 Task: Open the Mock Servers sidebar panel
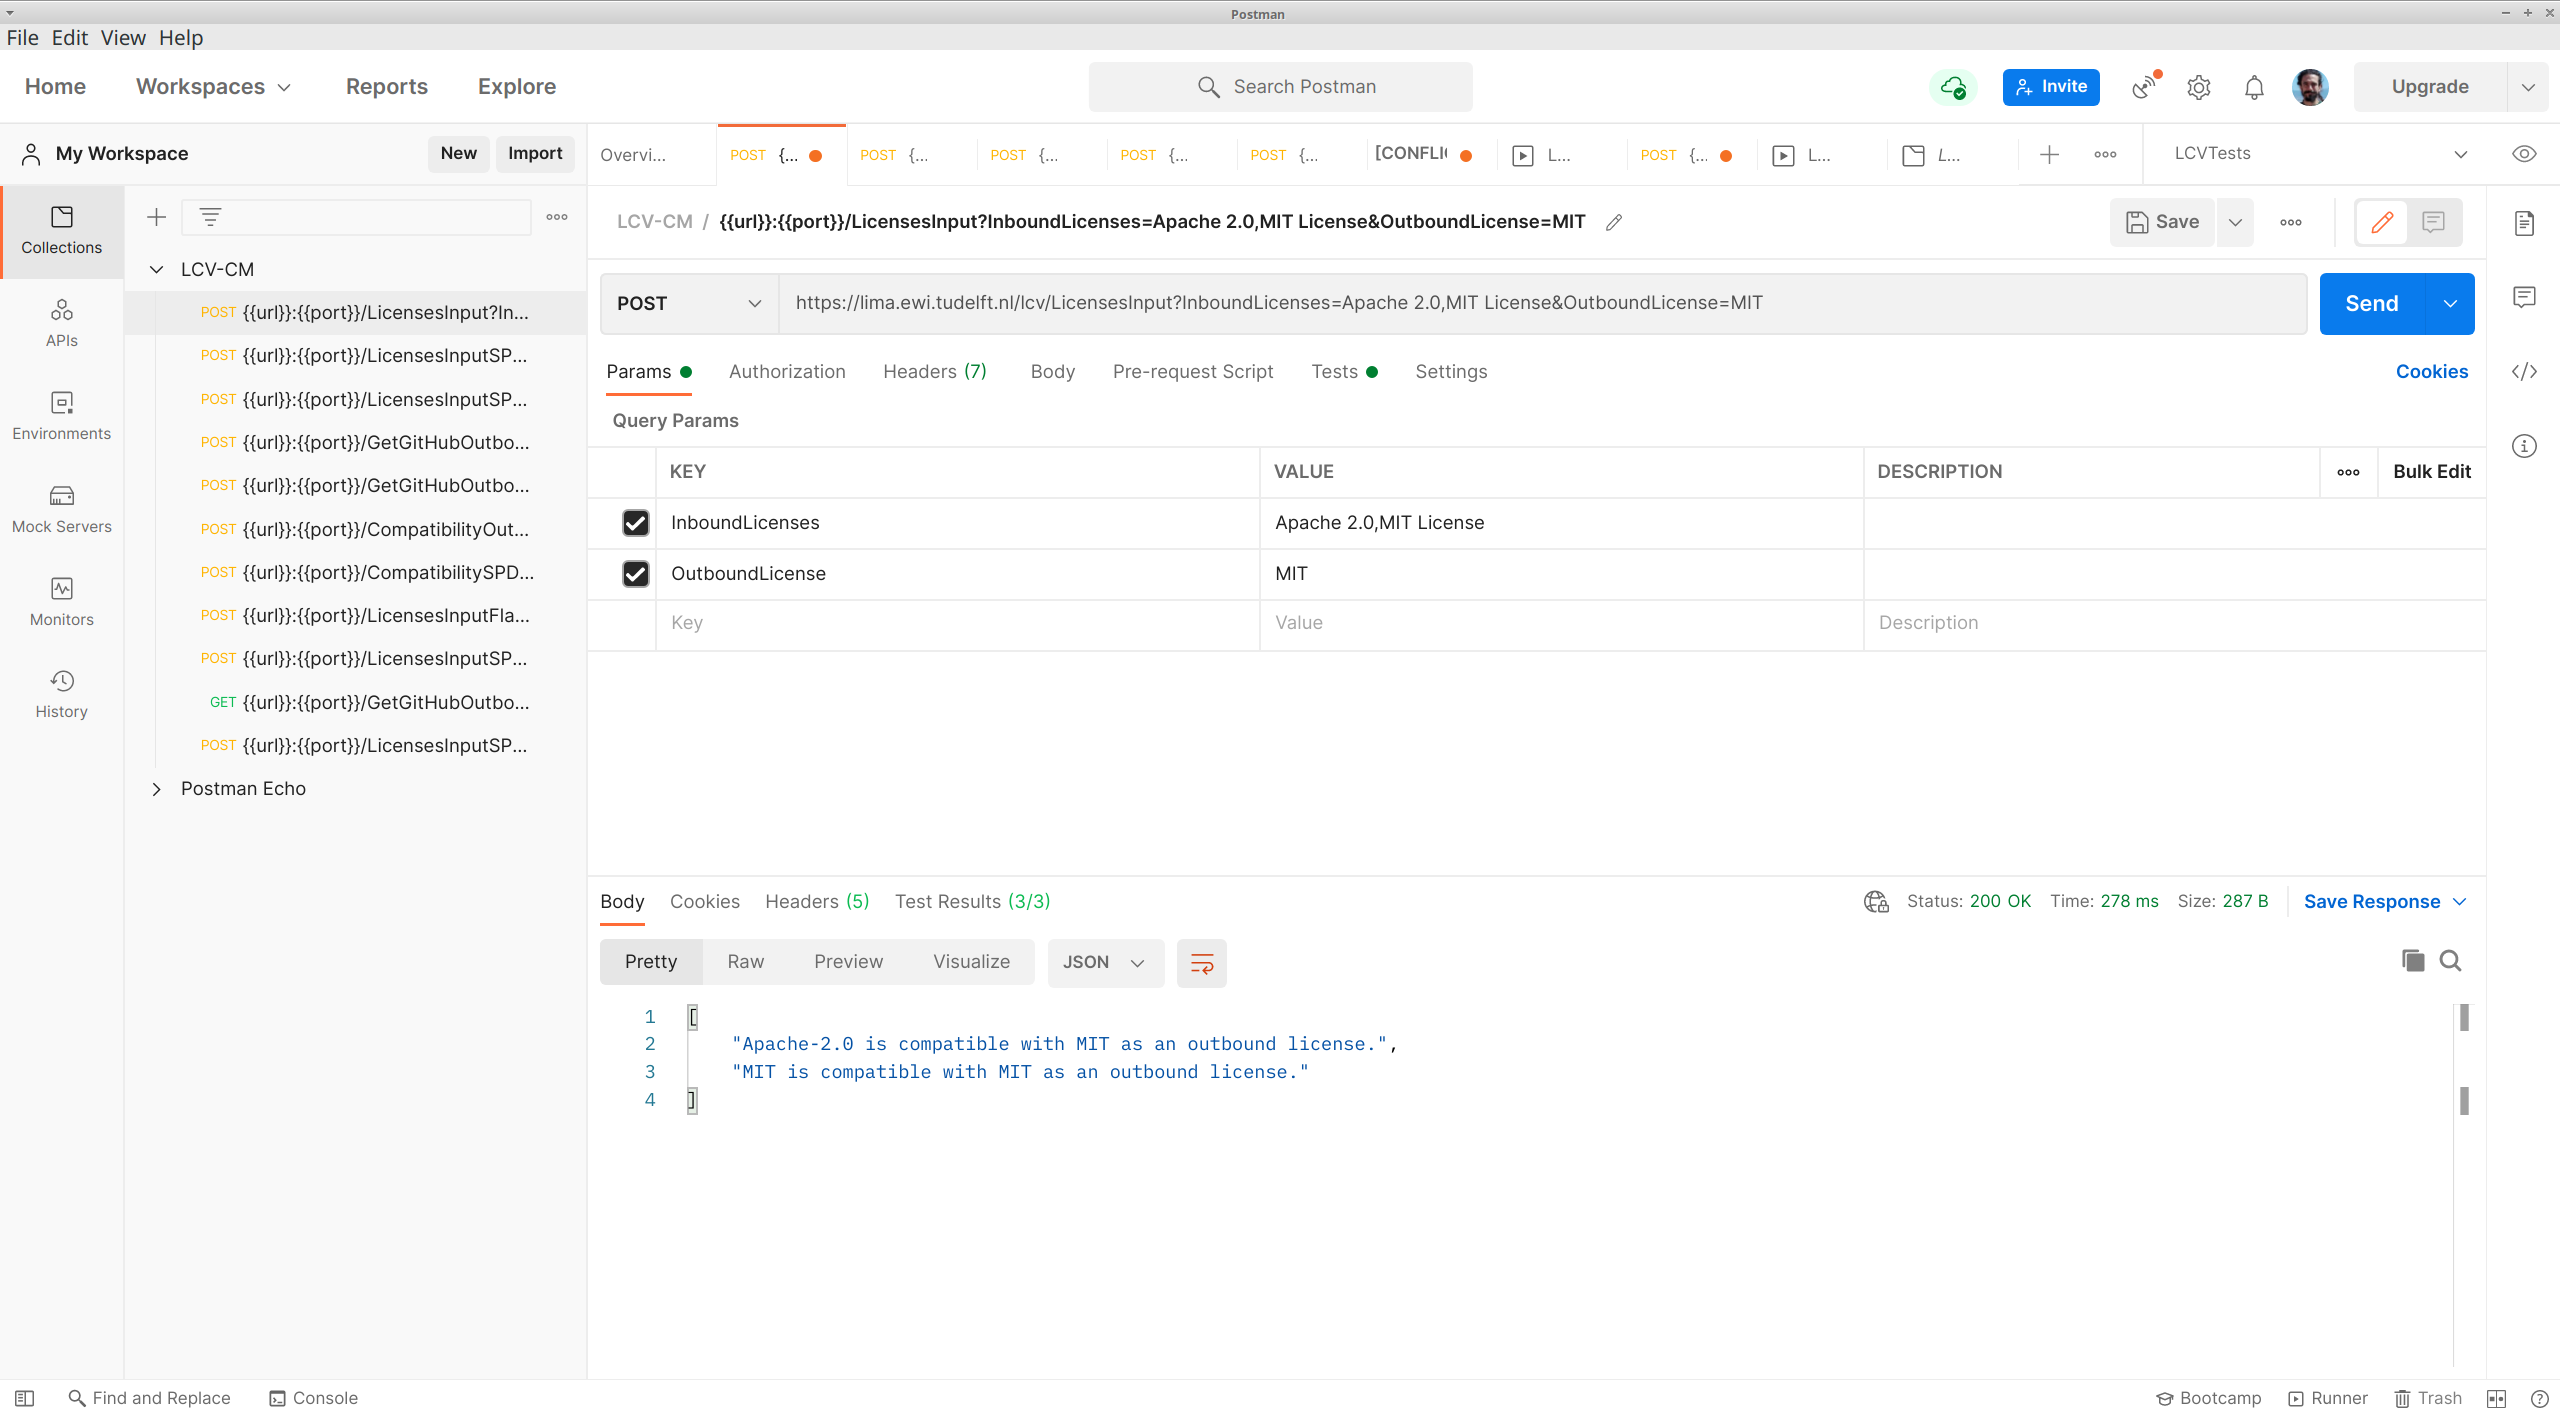(61, 508)
